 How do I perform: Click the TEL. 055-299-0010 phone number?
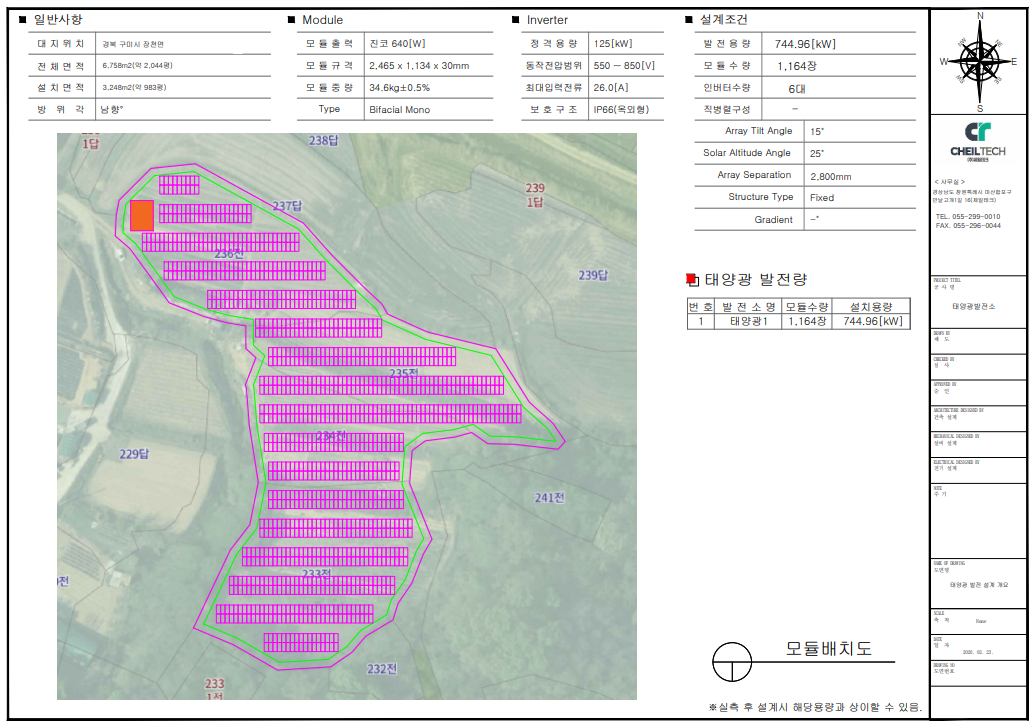point(967,216)
